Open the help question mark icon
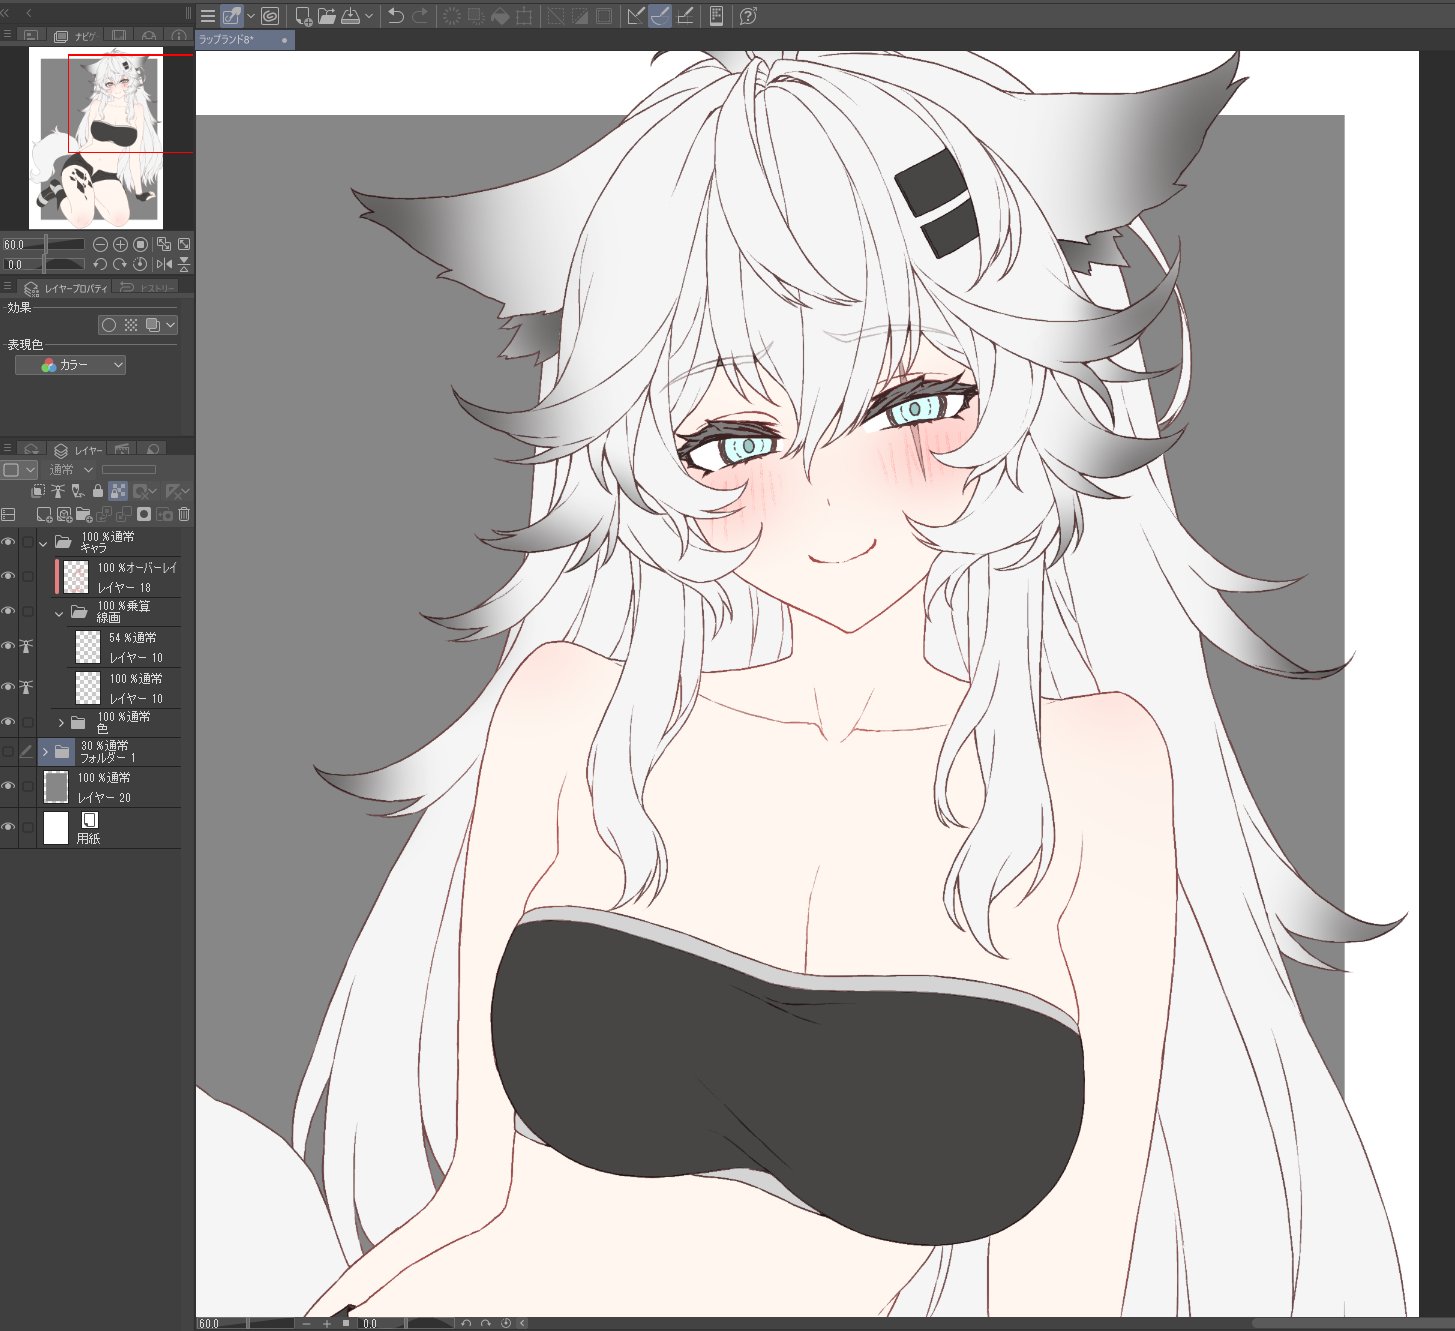The height and width of the screenshot is (1331, 1455). 748,16
